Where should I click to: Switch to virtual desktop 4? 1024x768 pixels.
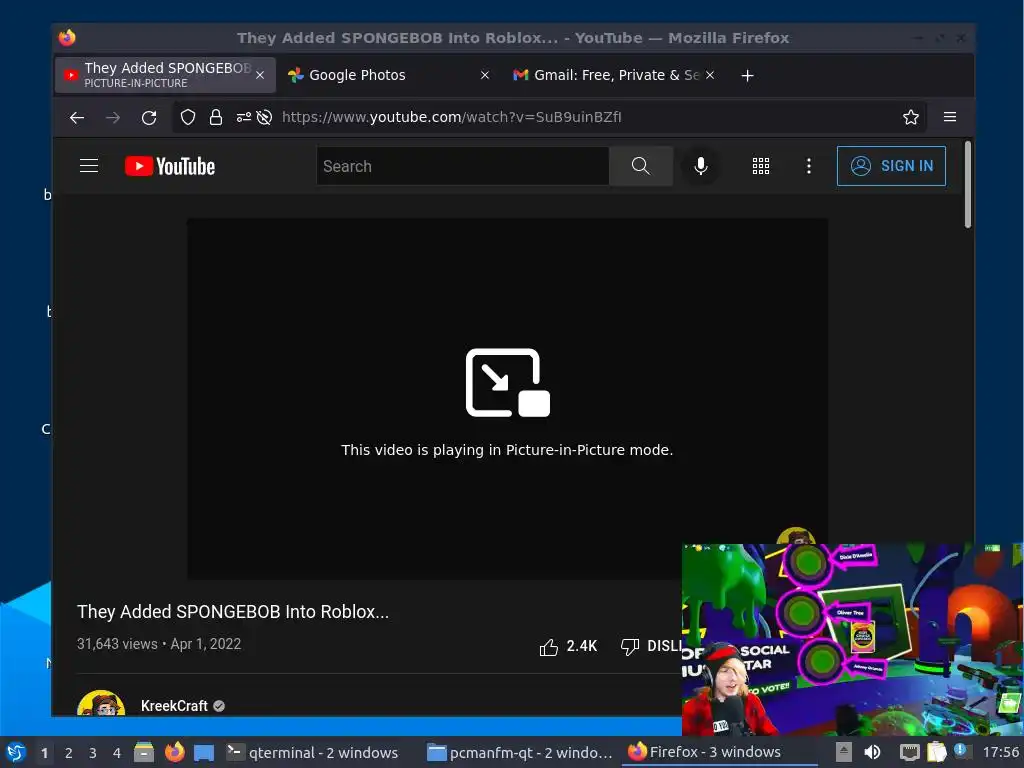point(116,753)
